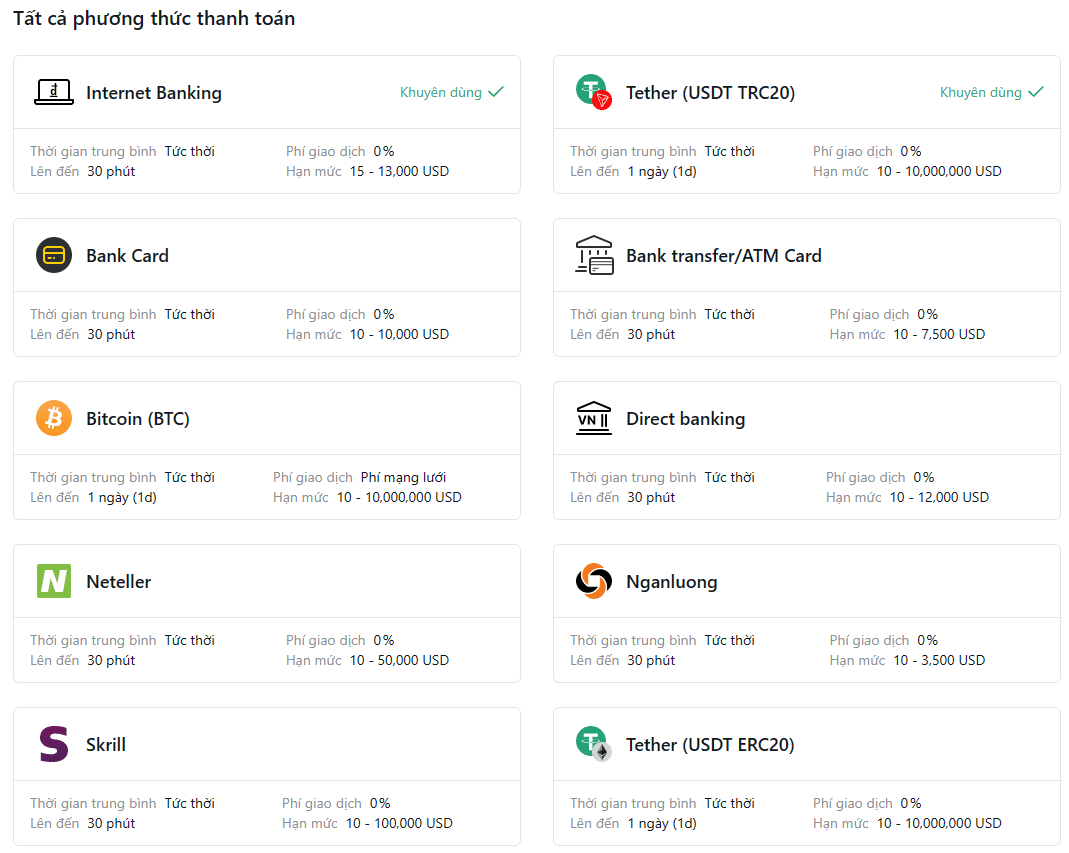Image resolution: width=1069 pixels, height=853 pixels.
Task: Click Khuyên dùng badge on Tether TRC20
Action: tap(991, 92)
